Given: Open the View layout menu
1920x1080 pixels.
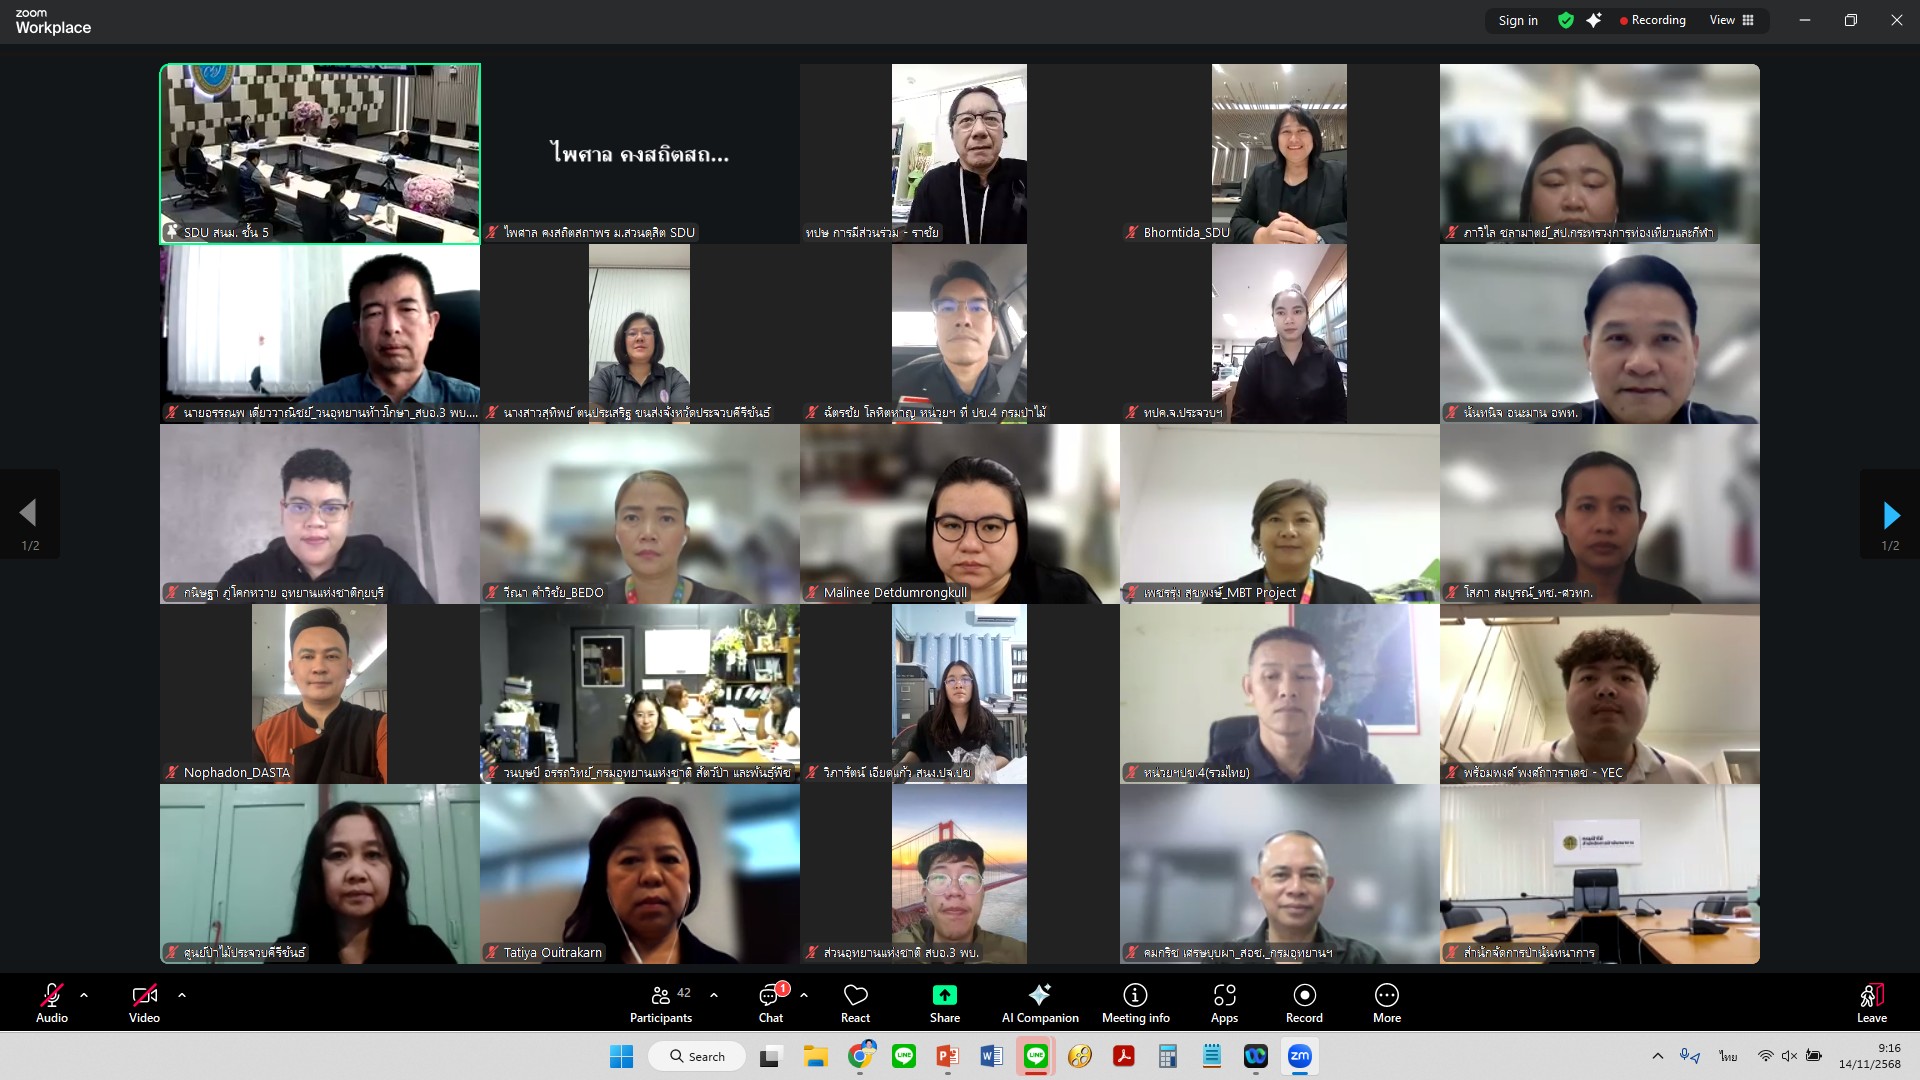Looking at the screenshot, I should 1732,20.
